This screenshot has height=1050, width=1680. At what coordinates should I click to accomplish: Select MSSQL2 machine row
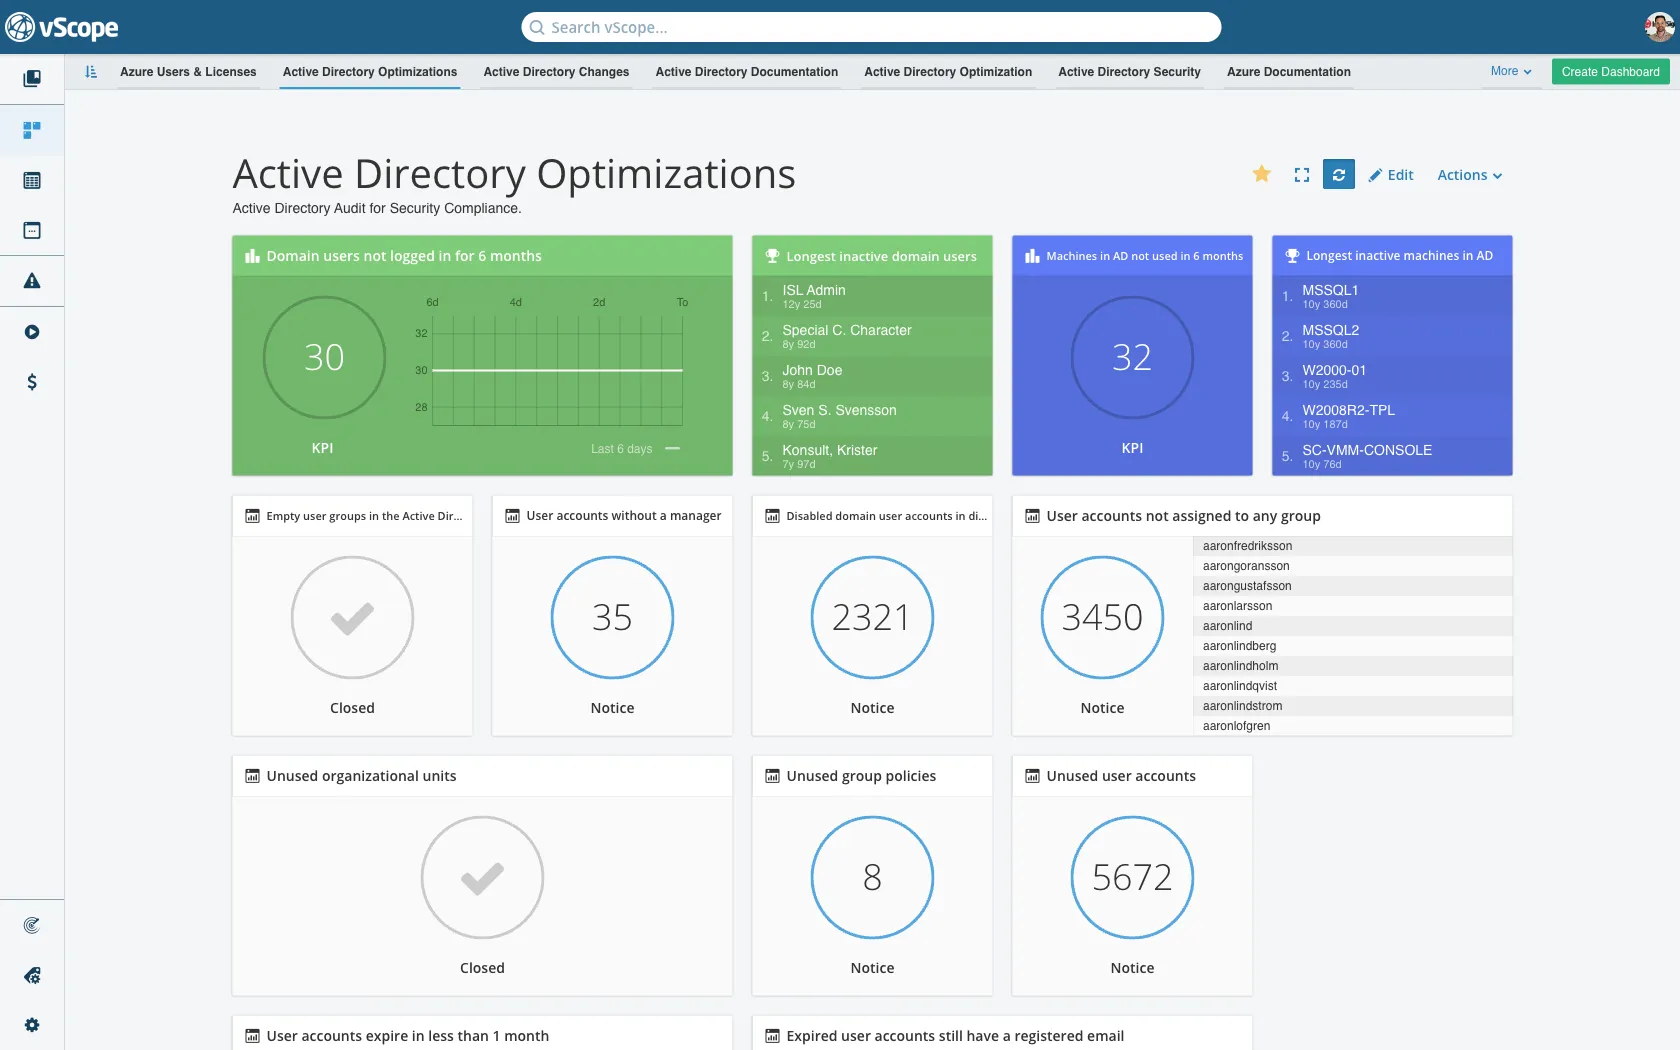1392,336
